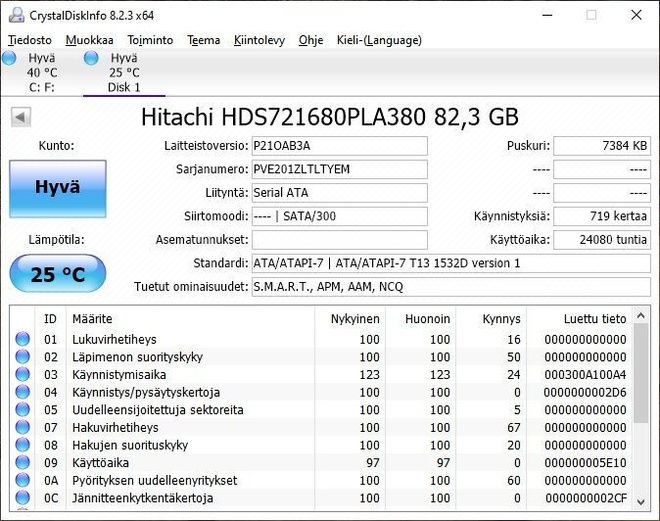The height and width of the screenshot is (521, 660).
Task: Switch to the Disk 1 tab
Action: (124, 72)
